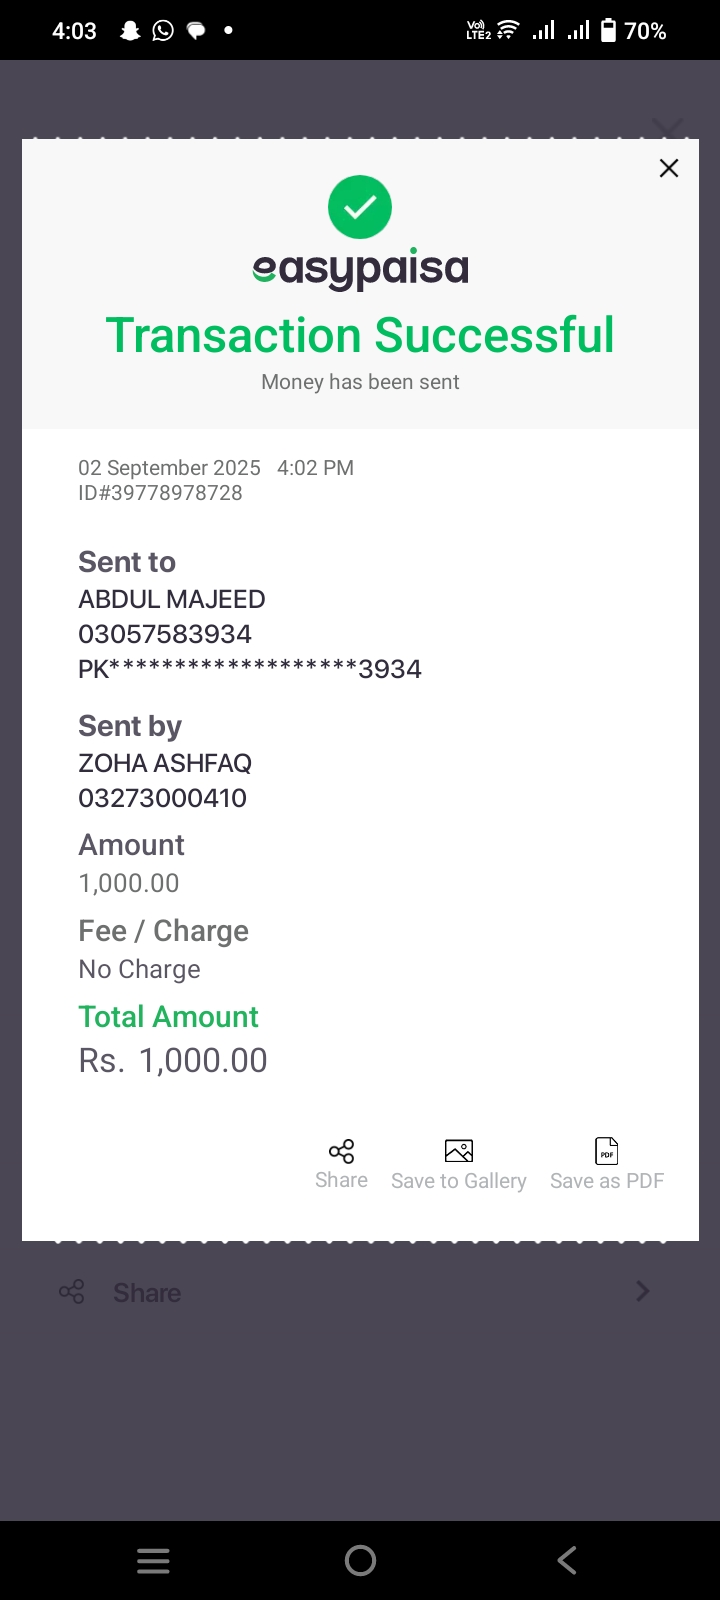
Task: Tap sender phone number 03273000410
Action: click(163, 798)
